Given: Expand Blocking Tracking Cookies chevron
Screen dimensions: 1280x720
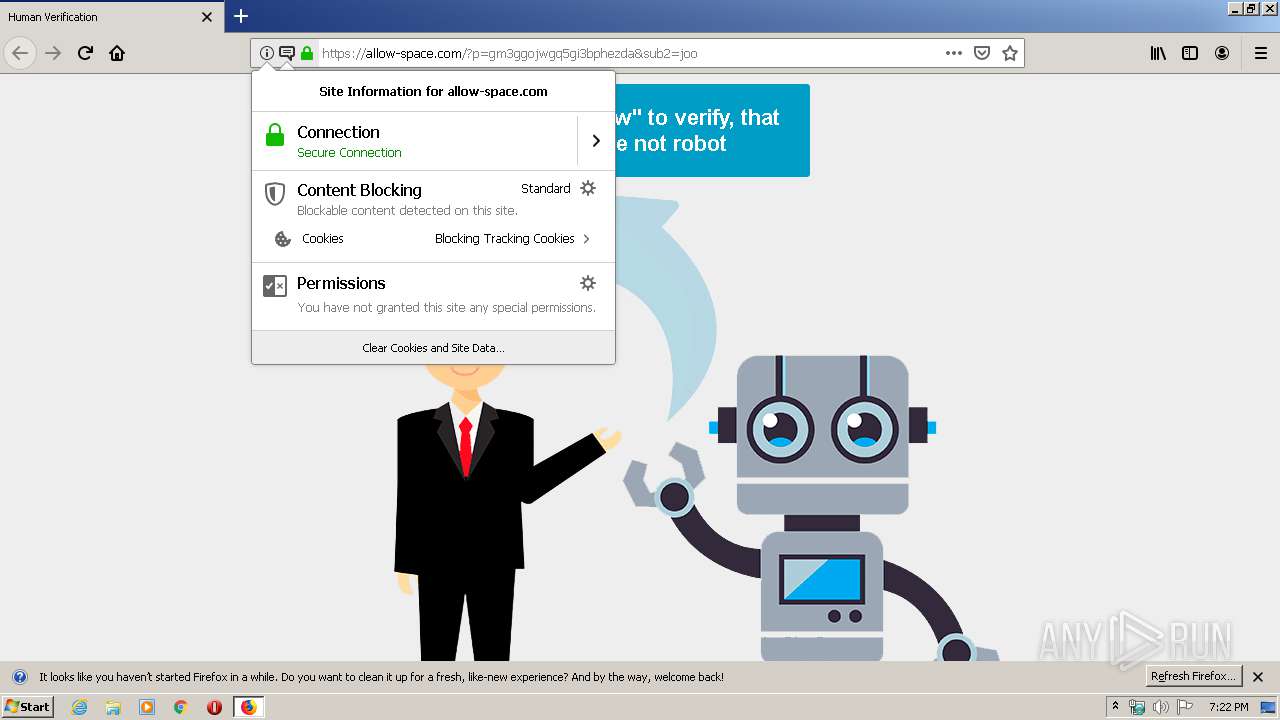Looking at the screenshot, I should pyautogui.click(x=587, y=239).
